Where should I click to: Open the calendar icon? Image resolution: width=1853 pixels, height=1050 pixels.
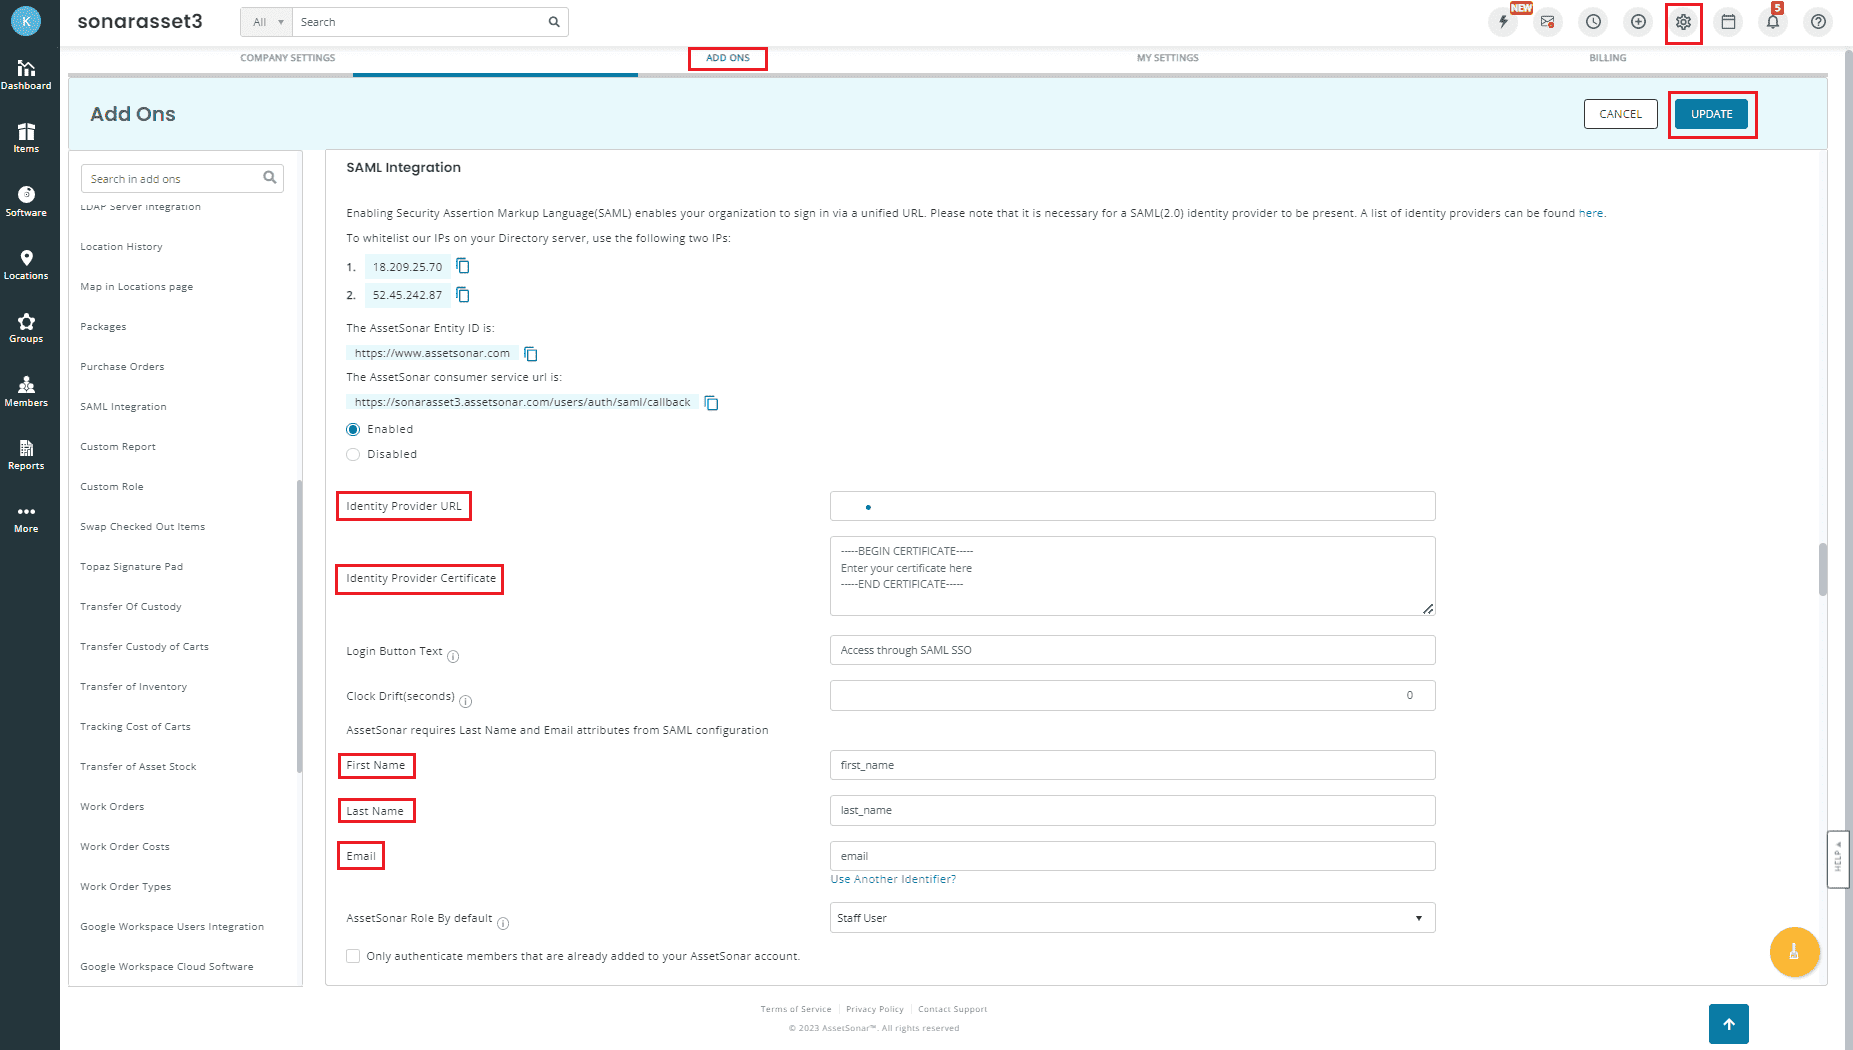pos(1728,21)
